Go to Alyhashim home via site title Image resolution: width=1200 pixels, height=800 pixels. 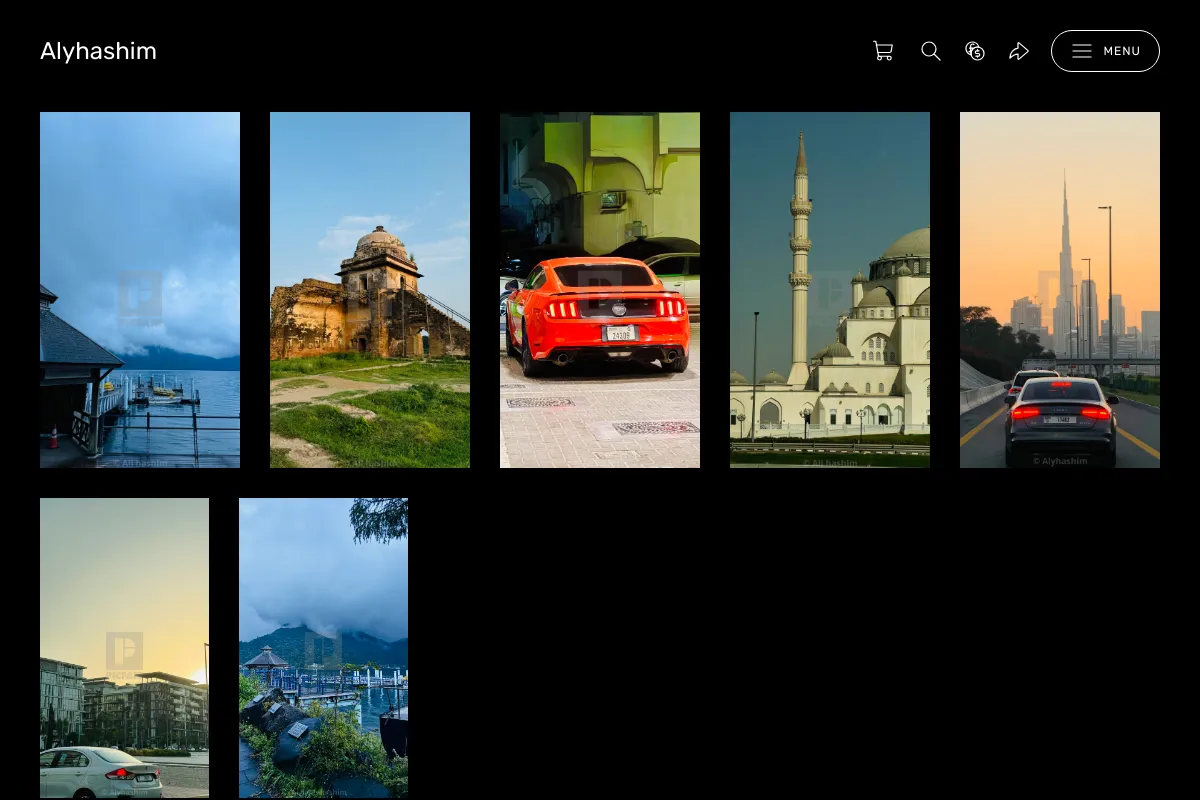click(98, 51)
